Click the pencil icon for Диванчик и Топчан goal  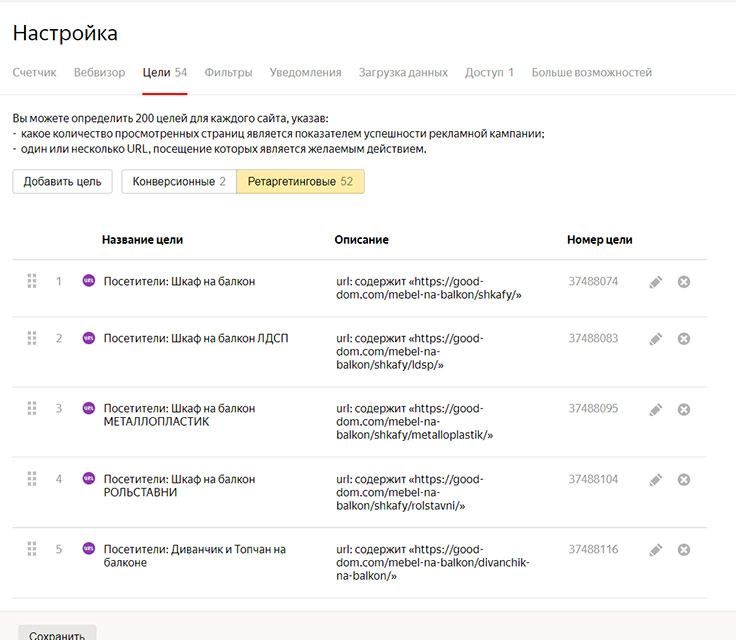[x=655, y=550]
